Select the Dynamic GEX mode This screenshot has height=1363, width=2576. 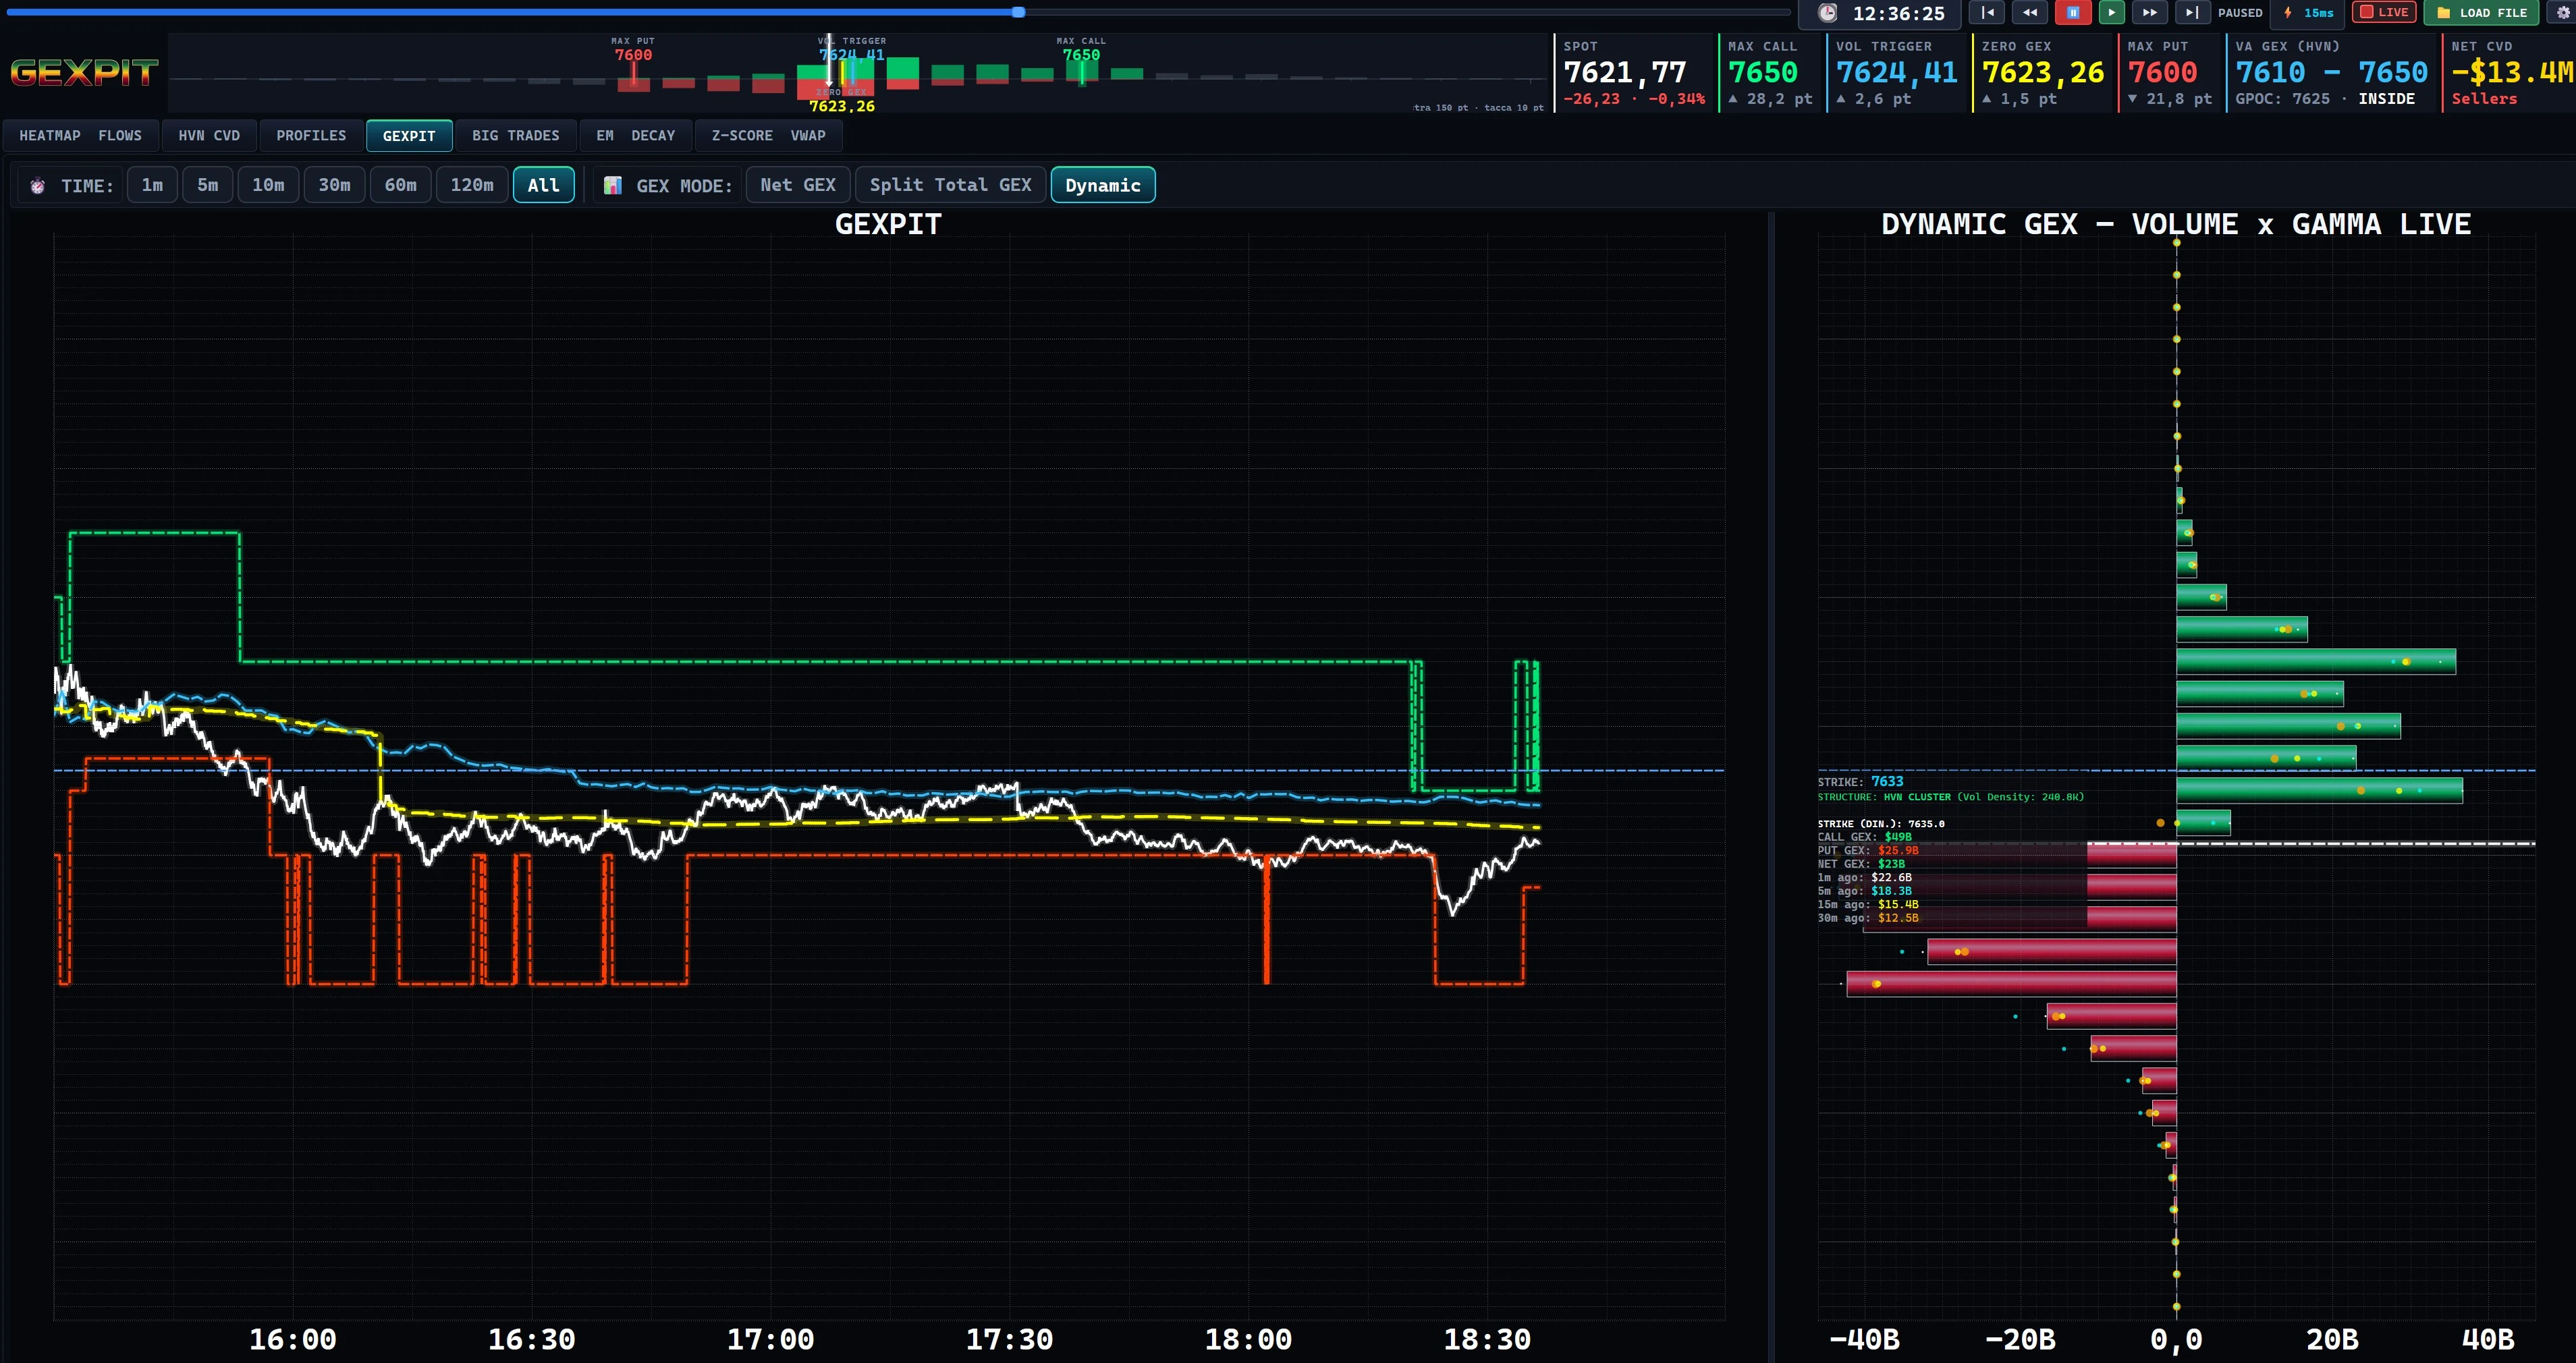pyautogui.click(x=1103, y=185)
